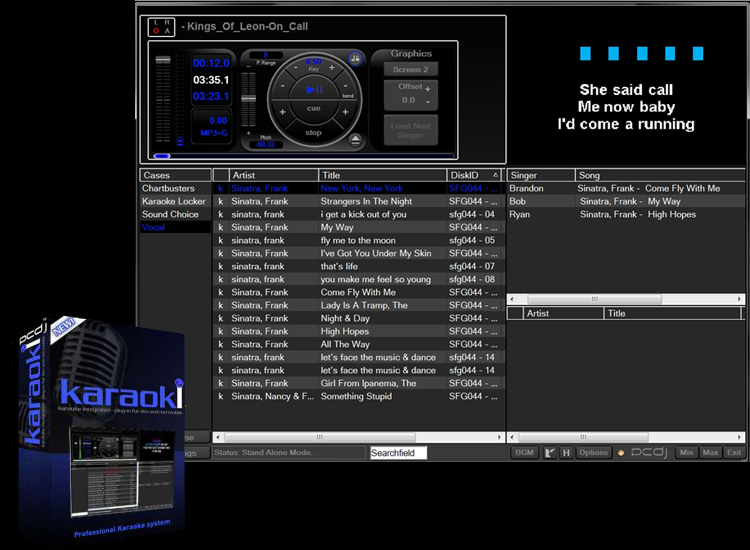Viewport: 750px width, 550px height.
Task: Raise the key with the Key plus
Action: (x=331, y=68)
